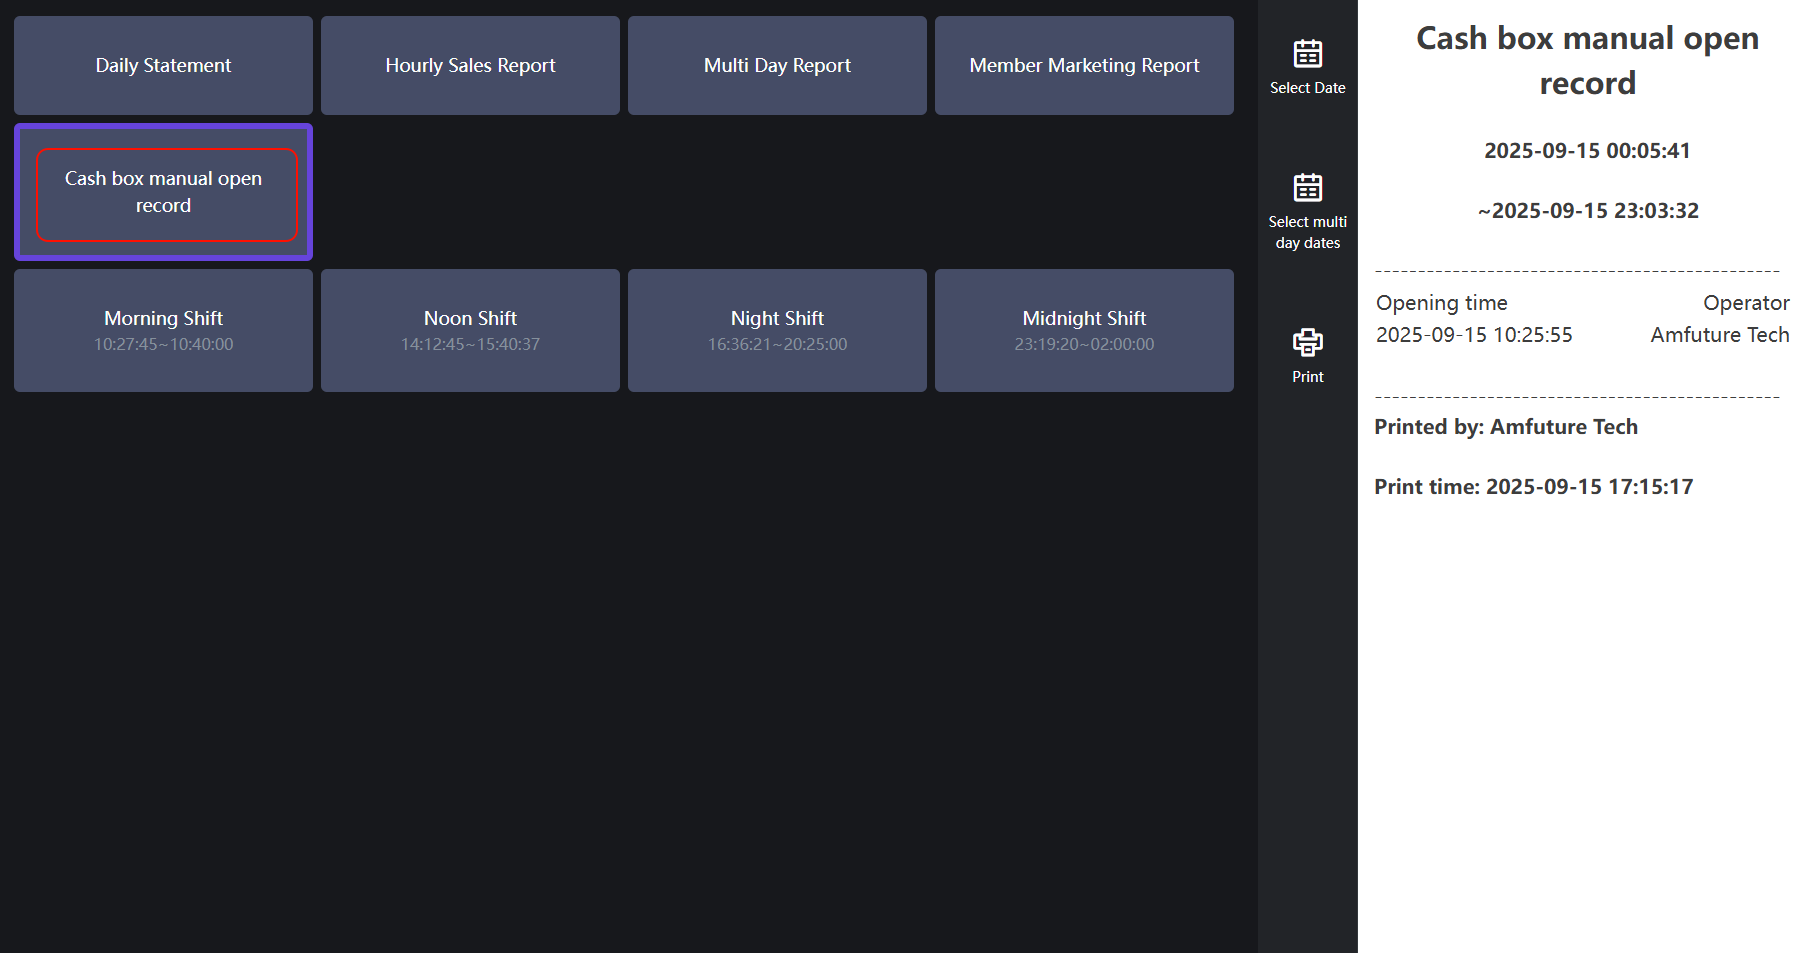Click the Select Date calendar icon
1818x953 pixels.
(1307, 54)
